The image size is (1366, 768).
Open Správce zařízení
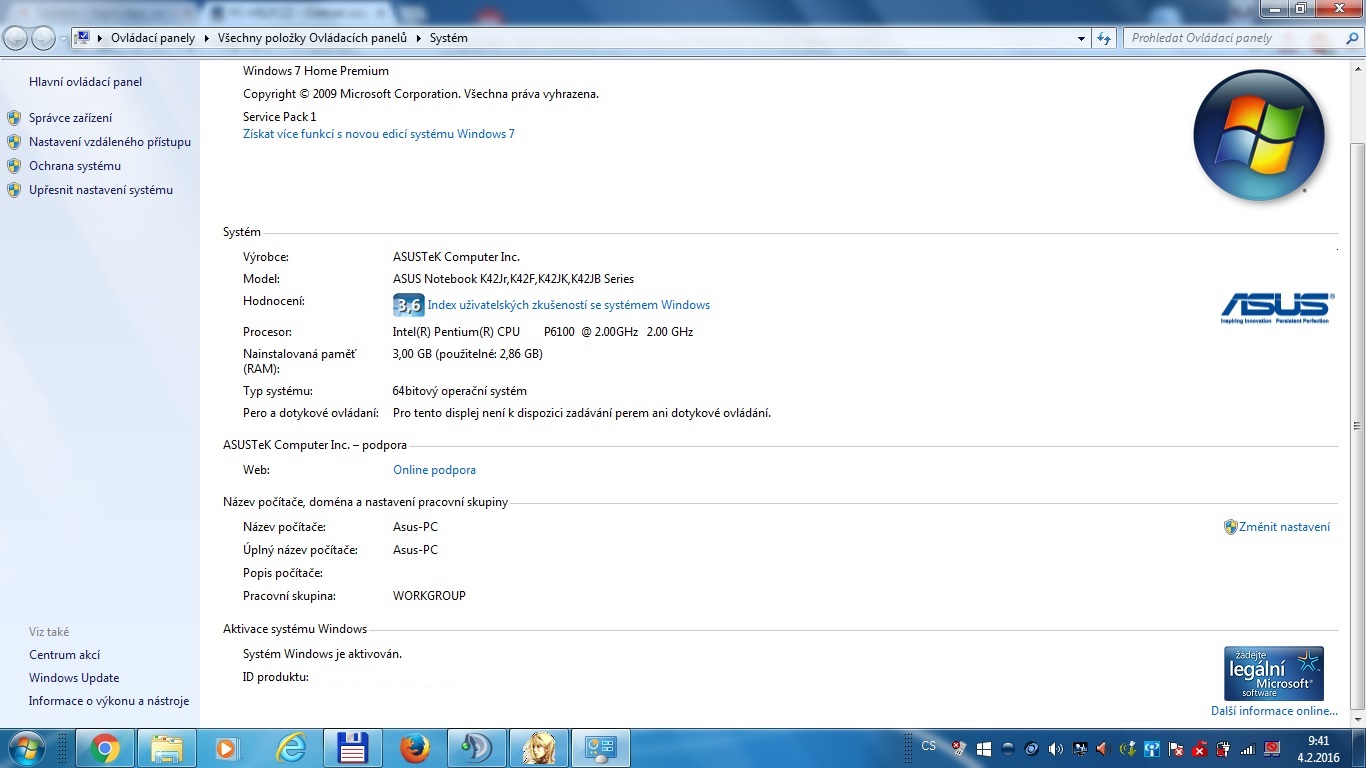70,118
